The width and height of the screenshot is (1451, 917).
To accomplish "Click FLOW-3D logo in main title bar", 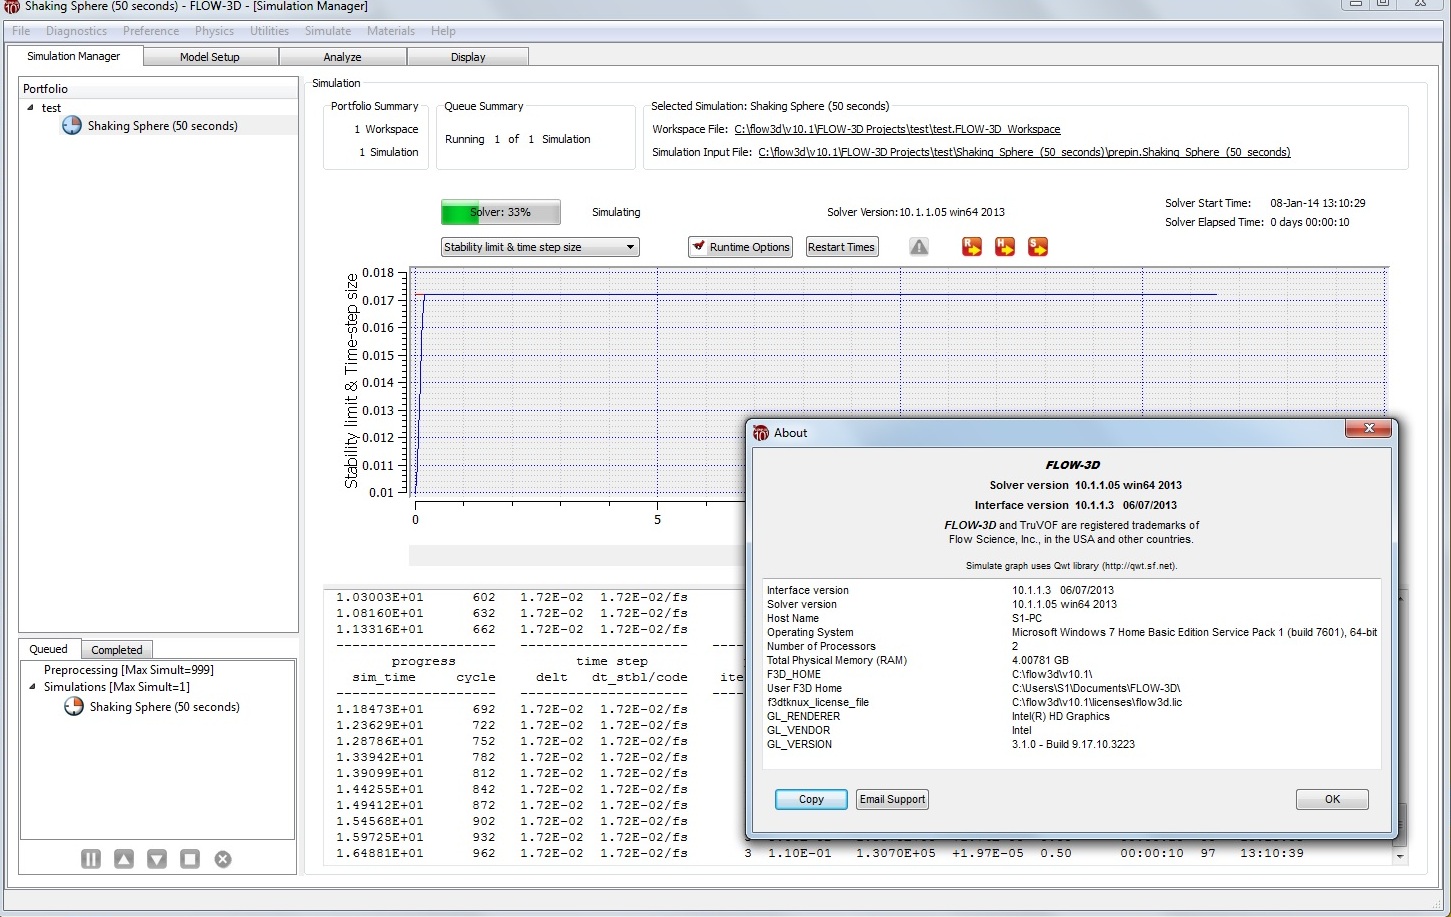I will tap(12, 6).
